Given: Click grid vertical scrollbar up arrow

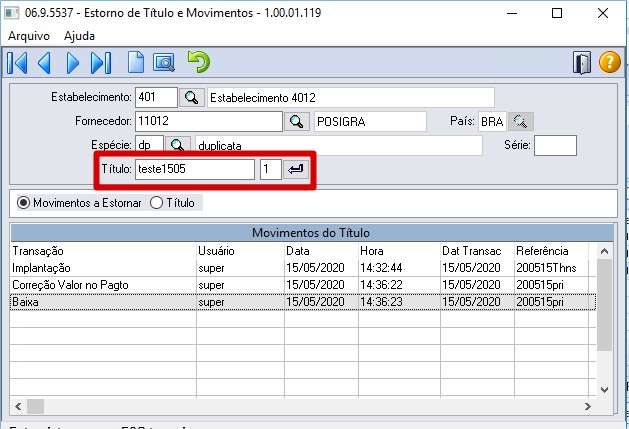Looking at the screenshot, I should 605,252.
